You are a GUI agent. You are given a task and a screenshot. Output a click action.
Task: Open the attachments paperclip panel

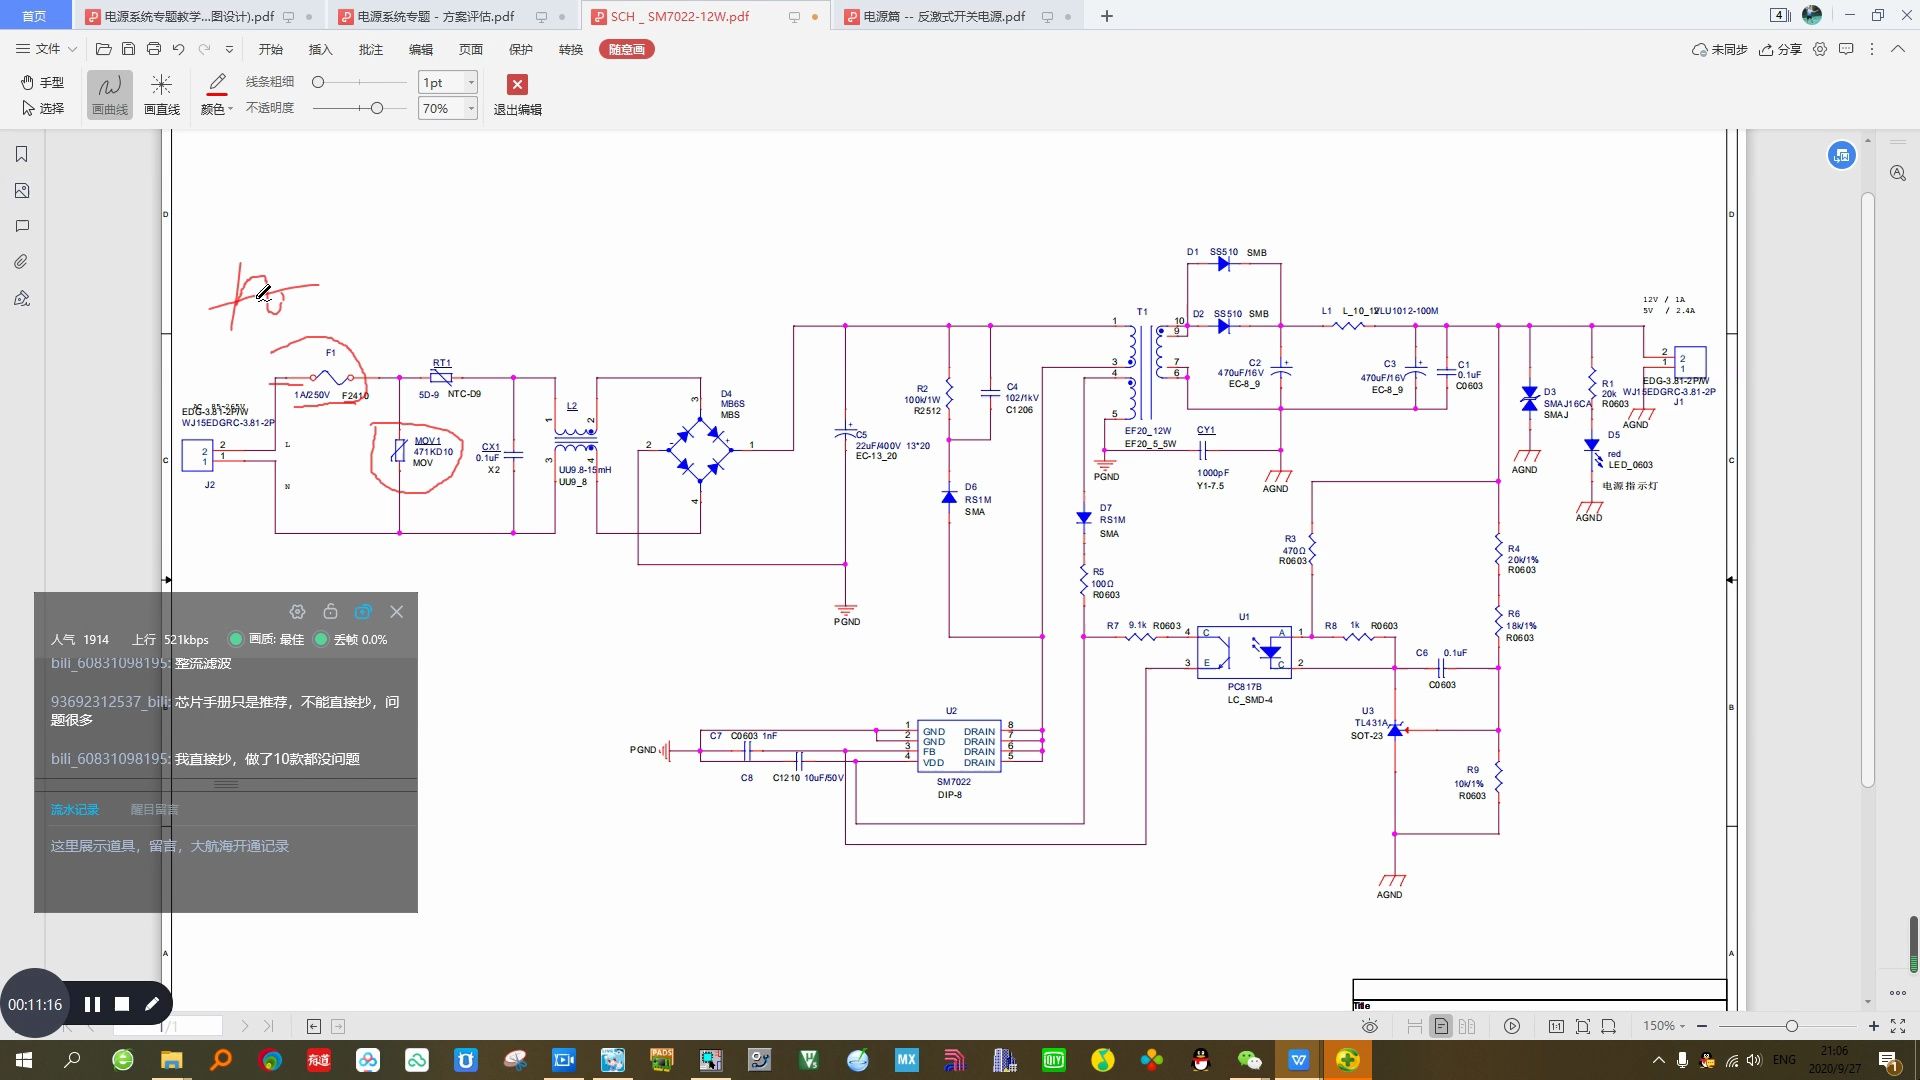click(22, 262)
